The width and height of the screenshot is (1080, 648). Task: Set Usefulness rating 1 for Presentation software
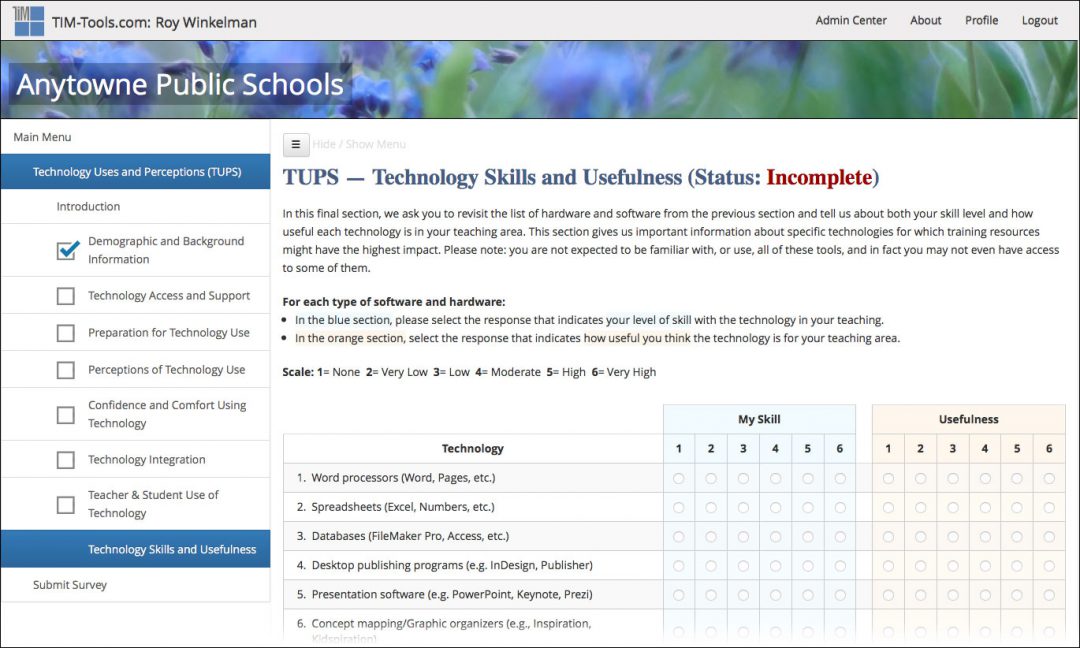click(888, 594)
